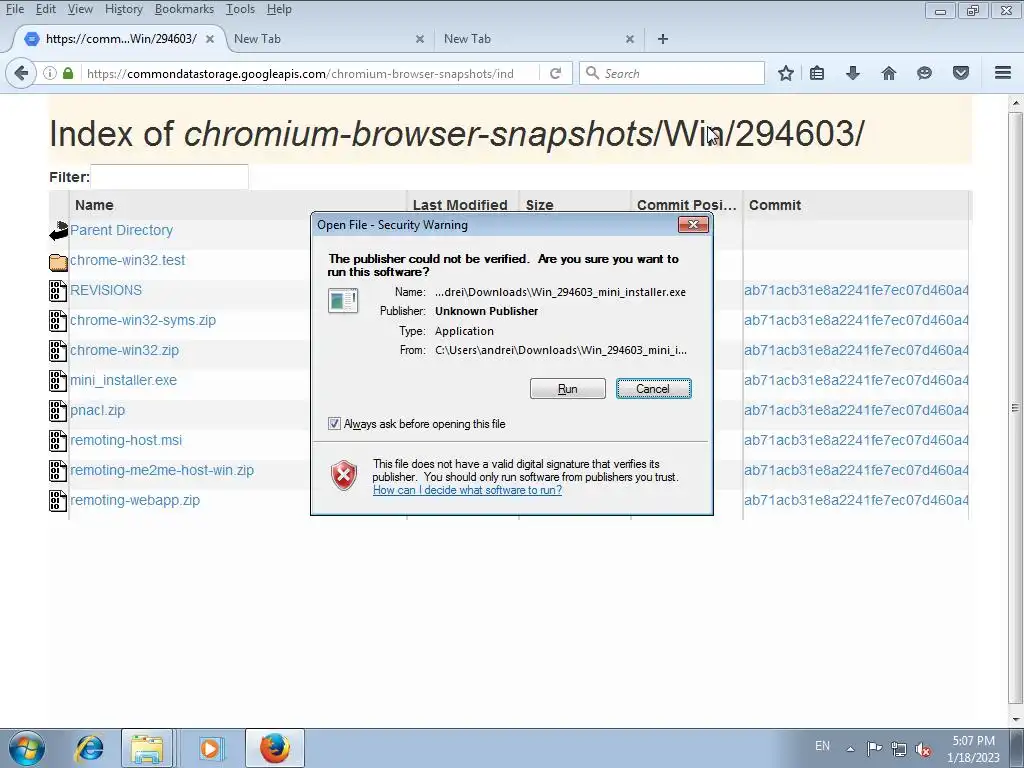Click the taskbar clock 5:07 PM
The image size is (1024, 768).
tap(973, 741)
